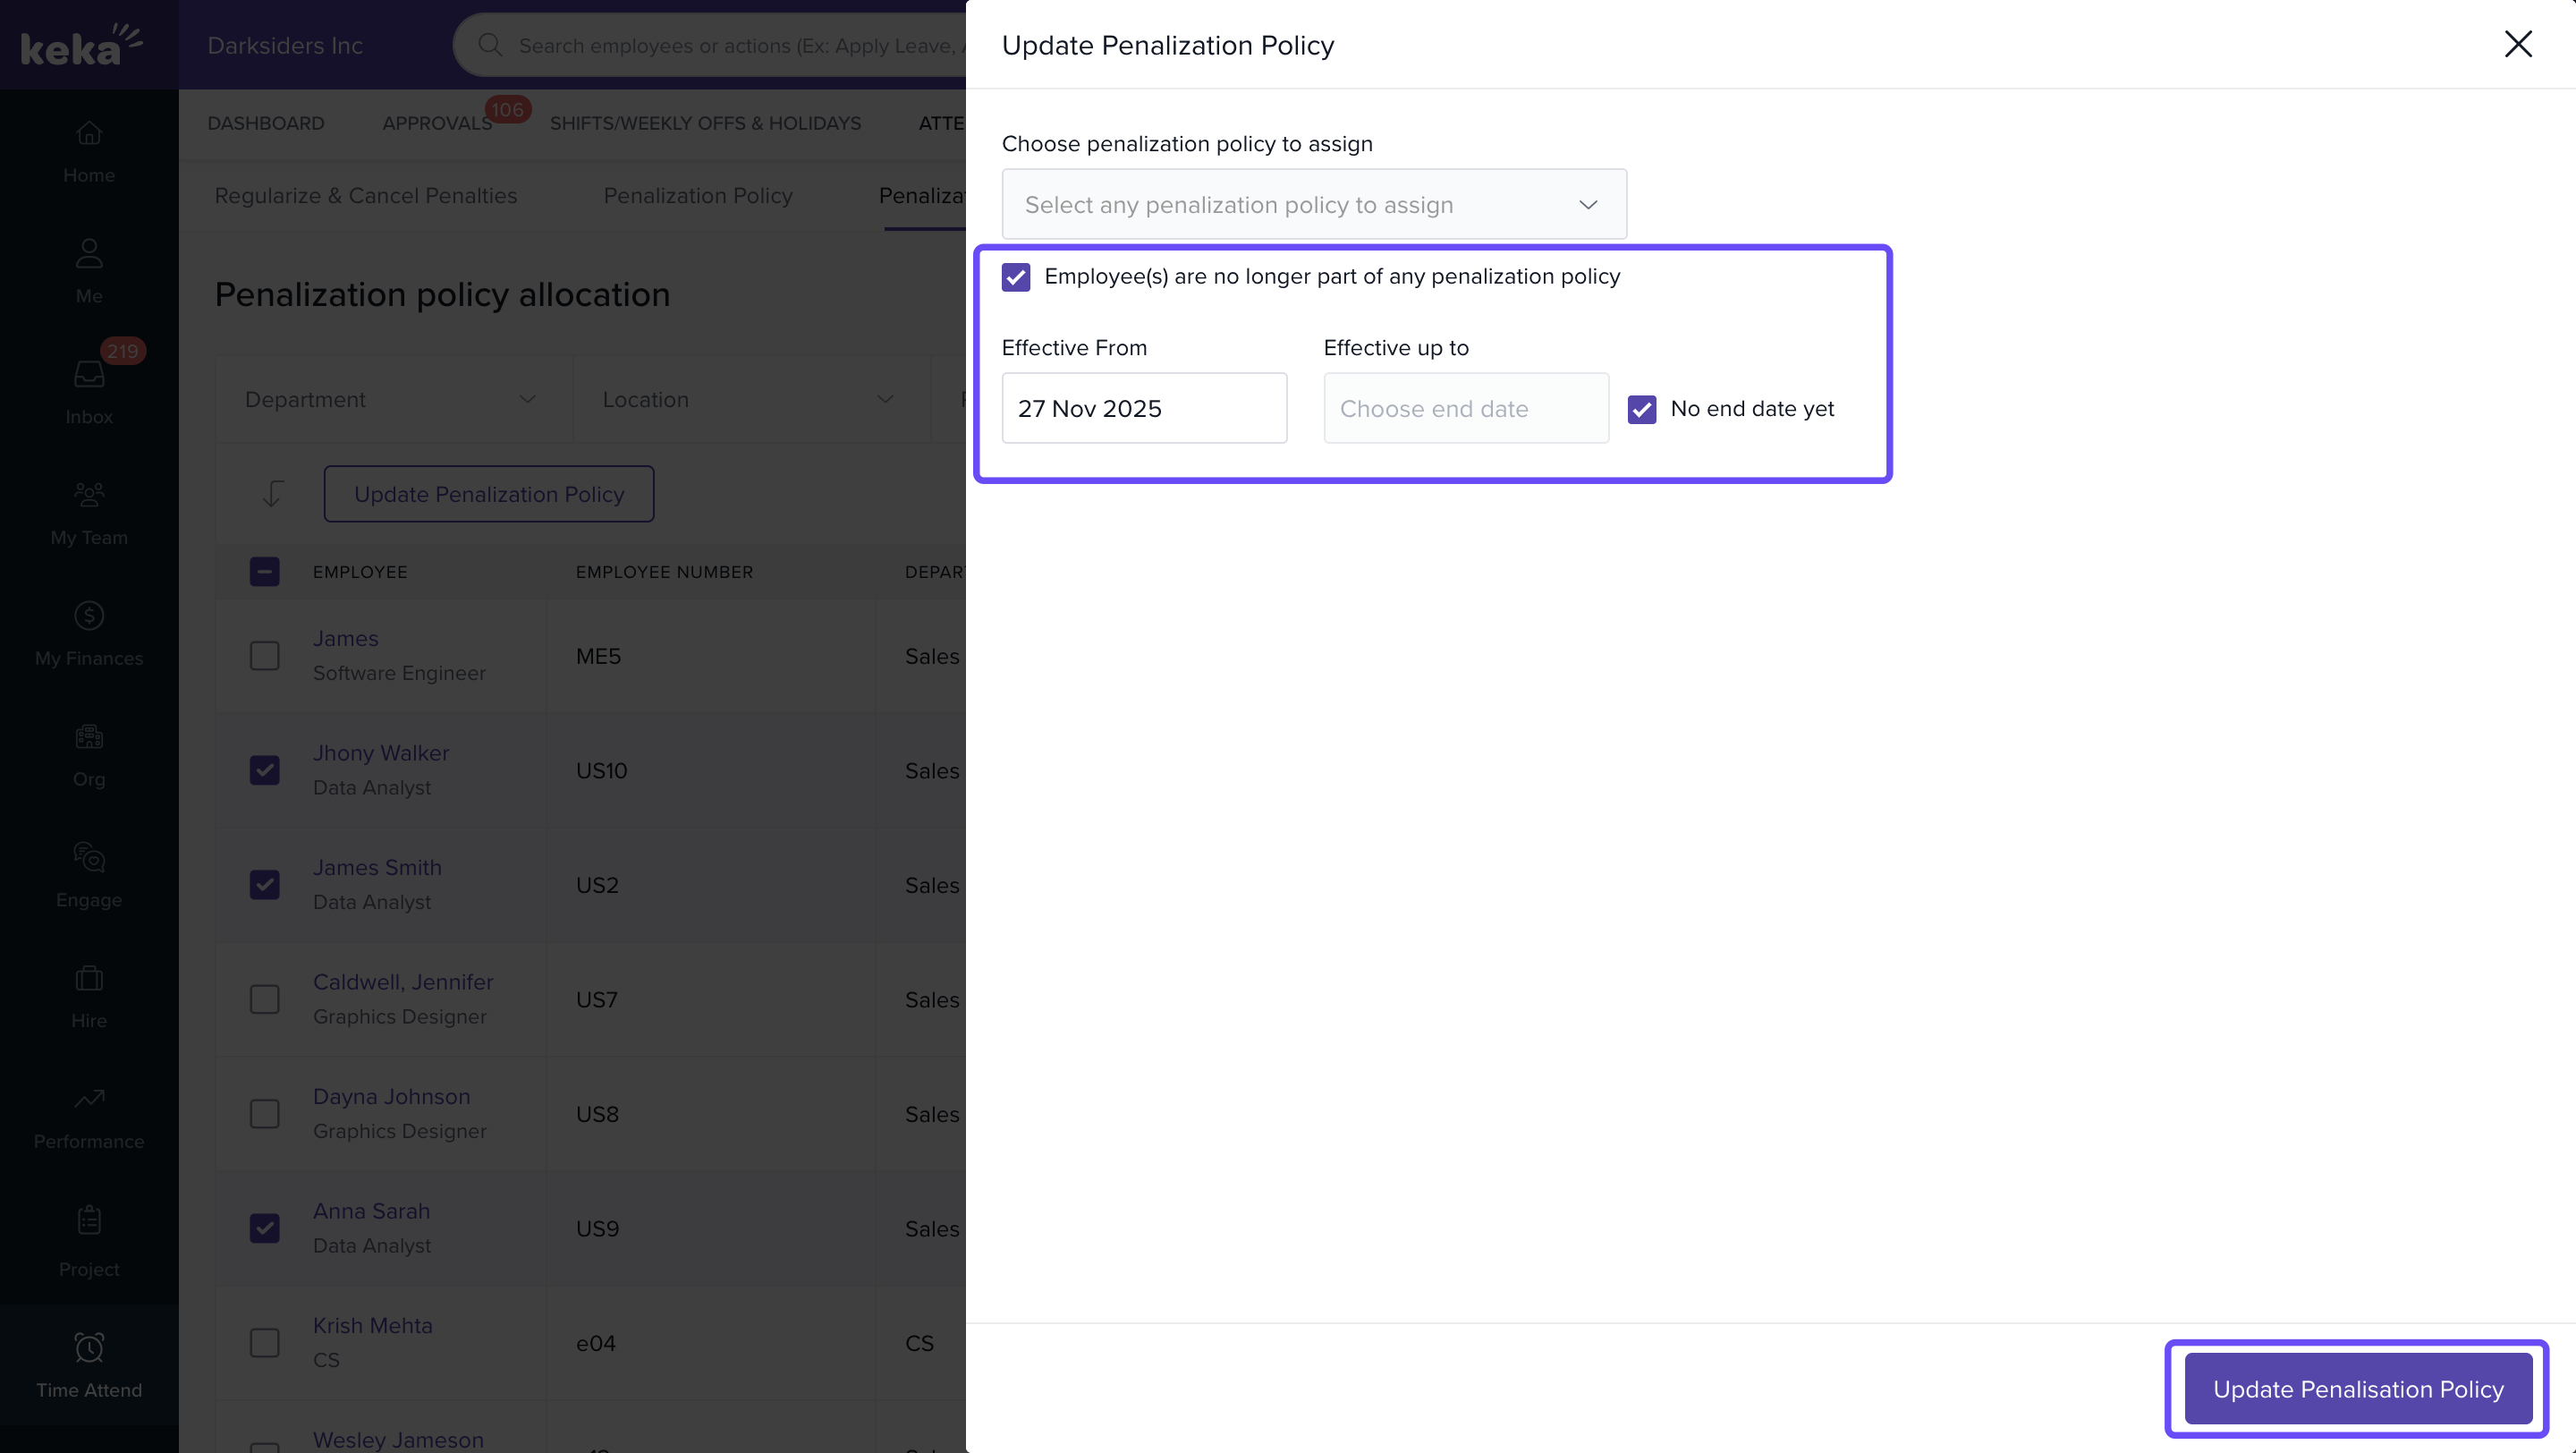Close the Update Penalization Policy panel
The image size is (2576, 1453).
[x=2517, y=44]
